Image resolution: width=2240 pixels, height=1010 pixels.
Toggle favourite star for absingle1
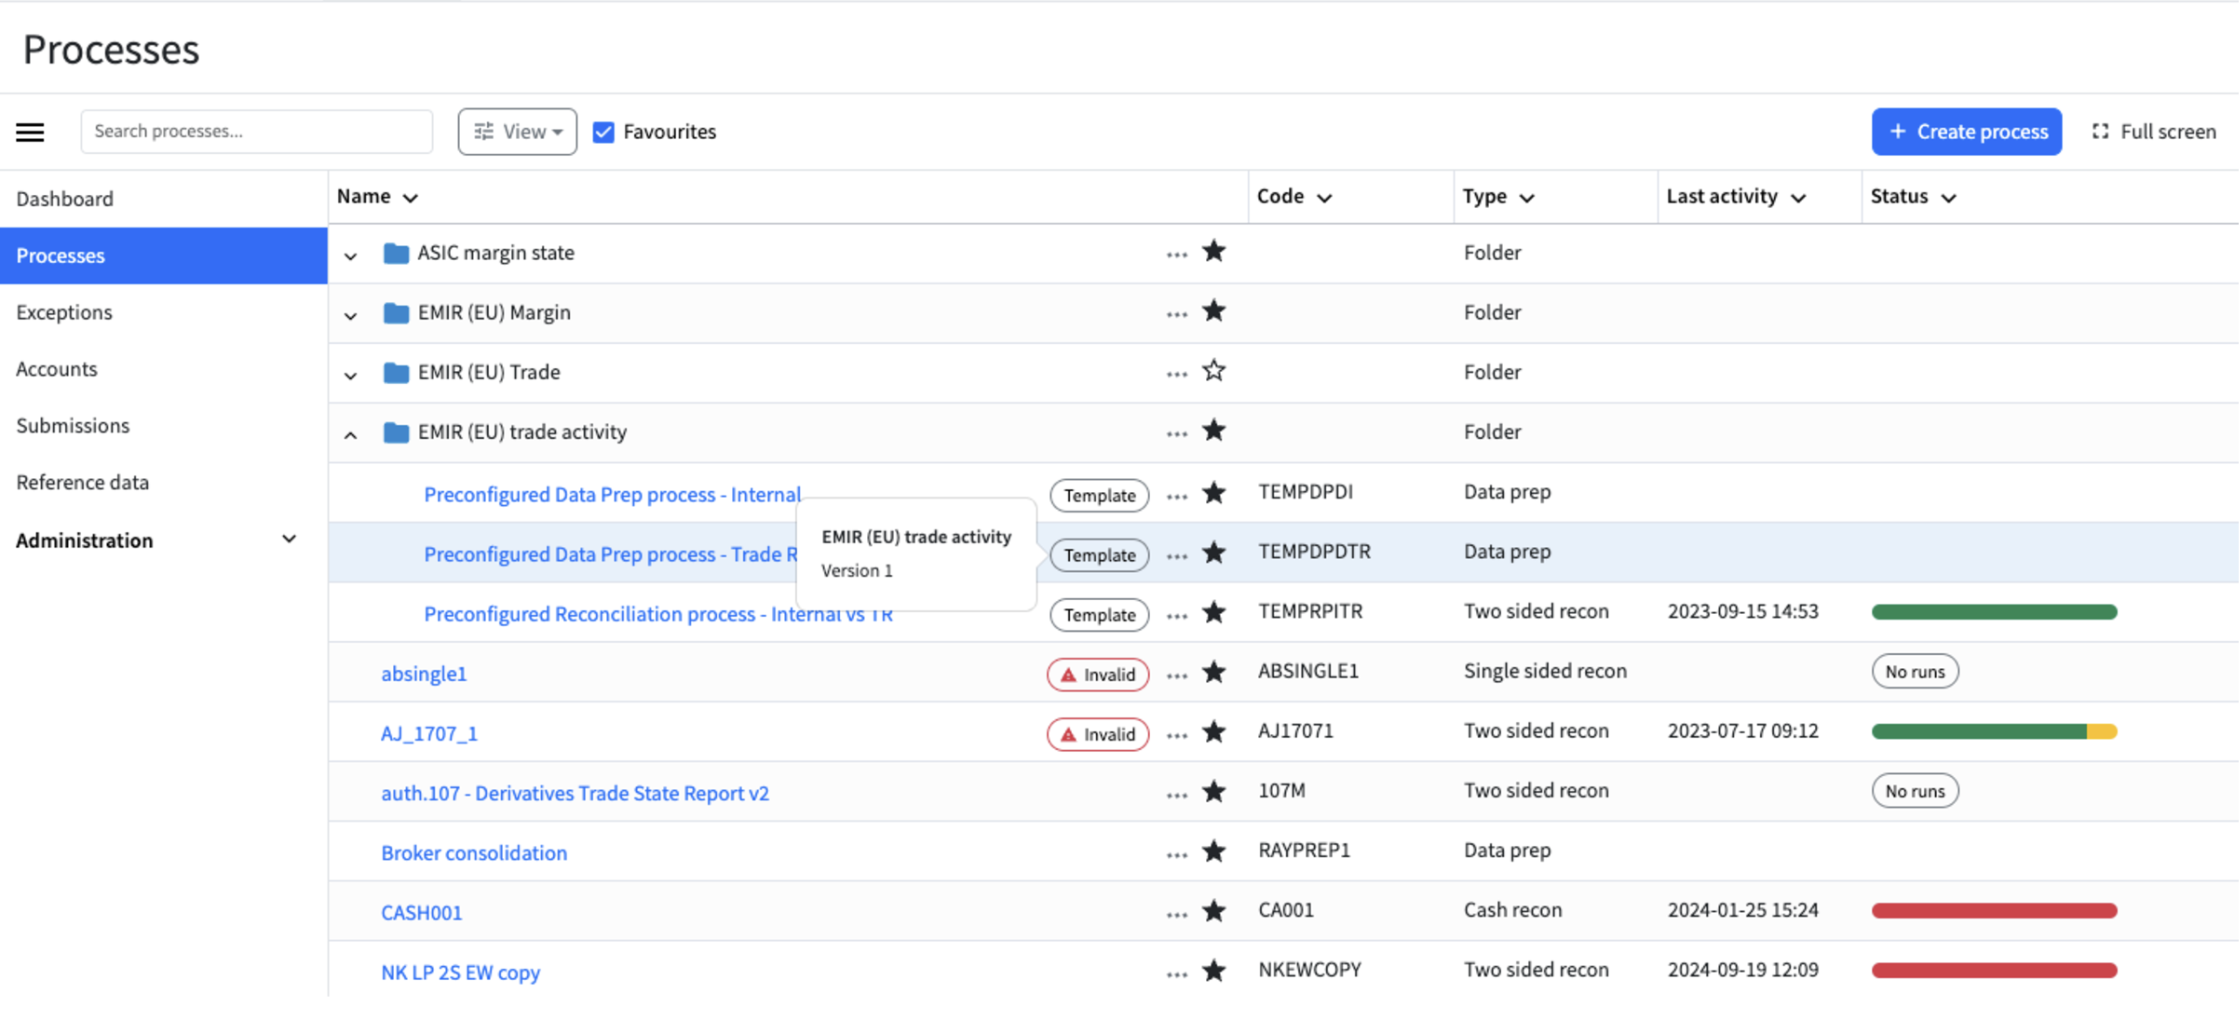pyautogui.click(x=1214, y=672)
